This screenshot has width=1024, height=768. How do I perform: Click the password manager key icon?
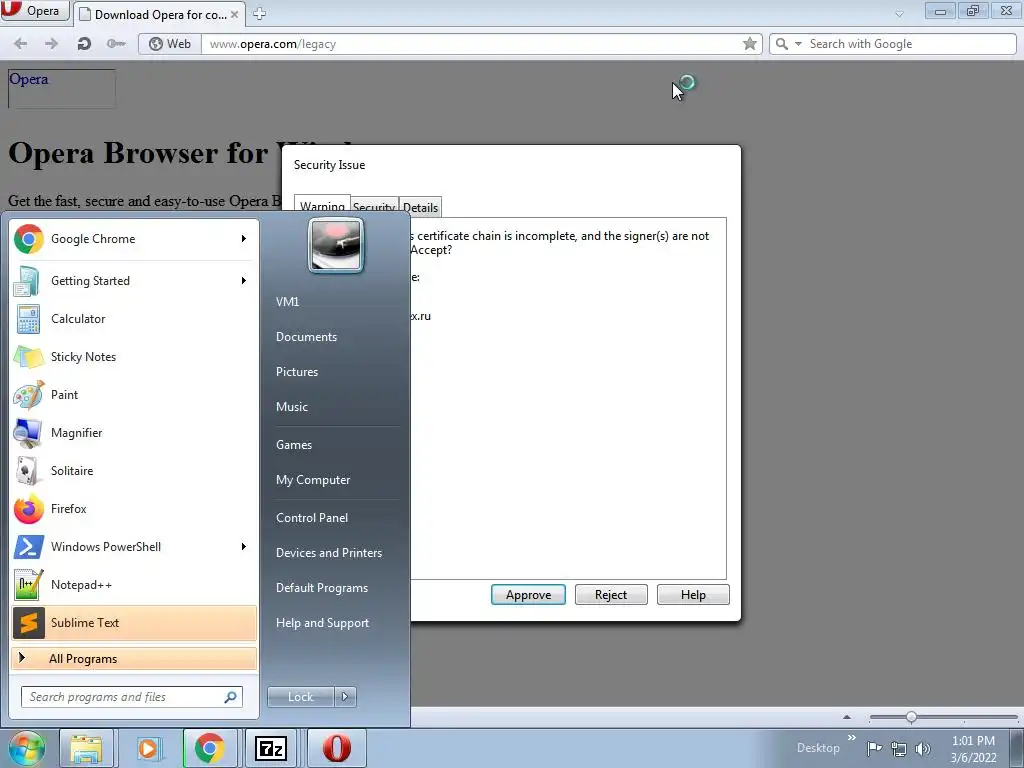click(x=116, y=44)
